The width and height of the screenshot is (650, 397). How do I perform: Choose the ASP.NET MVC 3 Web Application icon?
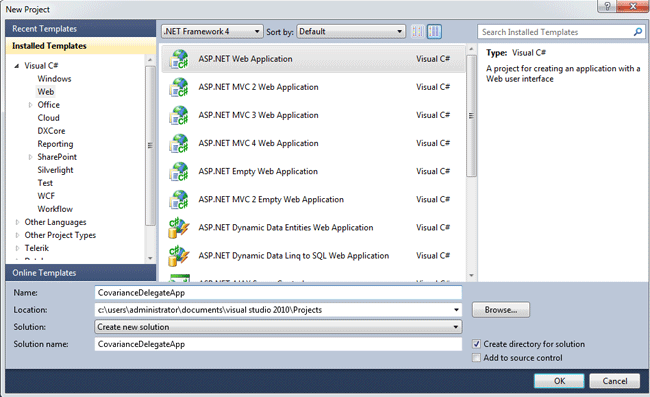click(x=179, y=115)
